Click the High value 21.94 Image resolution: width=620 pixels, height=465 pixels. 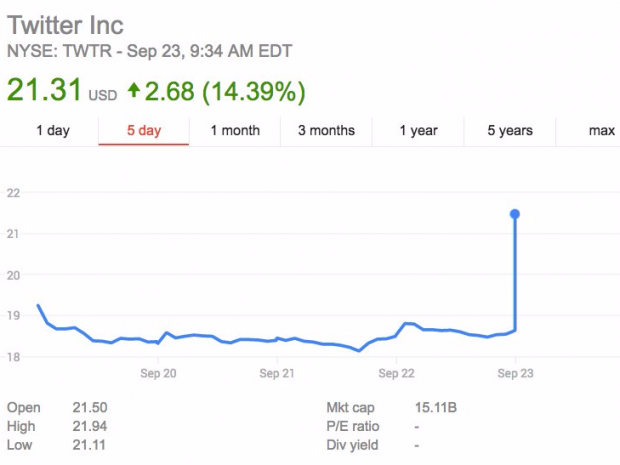89,426
